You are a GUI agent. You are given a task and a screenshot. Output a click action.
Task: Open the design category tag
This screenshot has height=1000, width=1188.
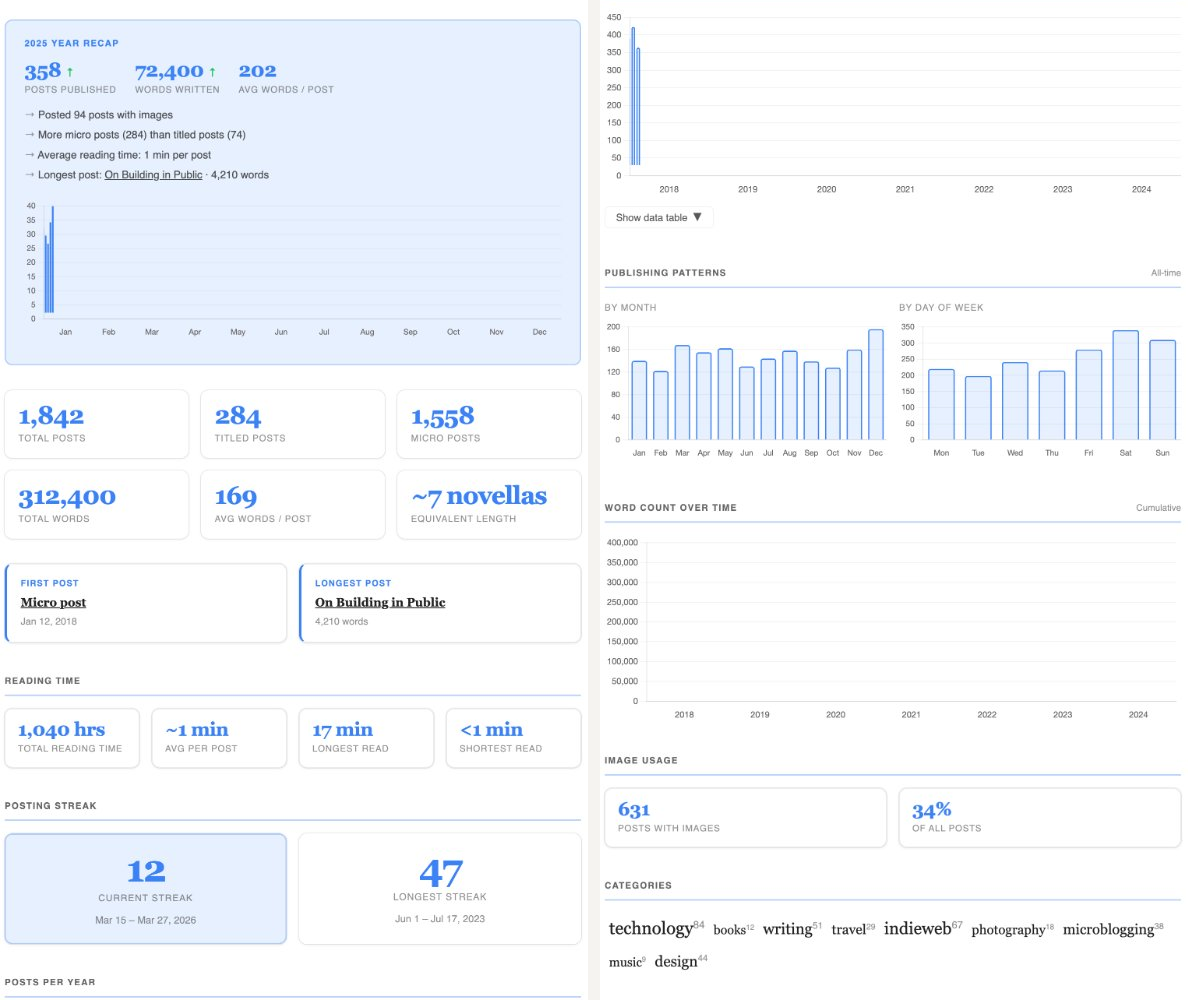(x=676, y=961)
